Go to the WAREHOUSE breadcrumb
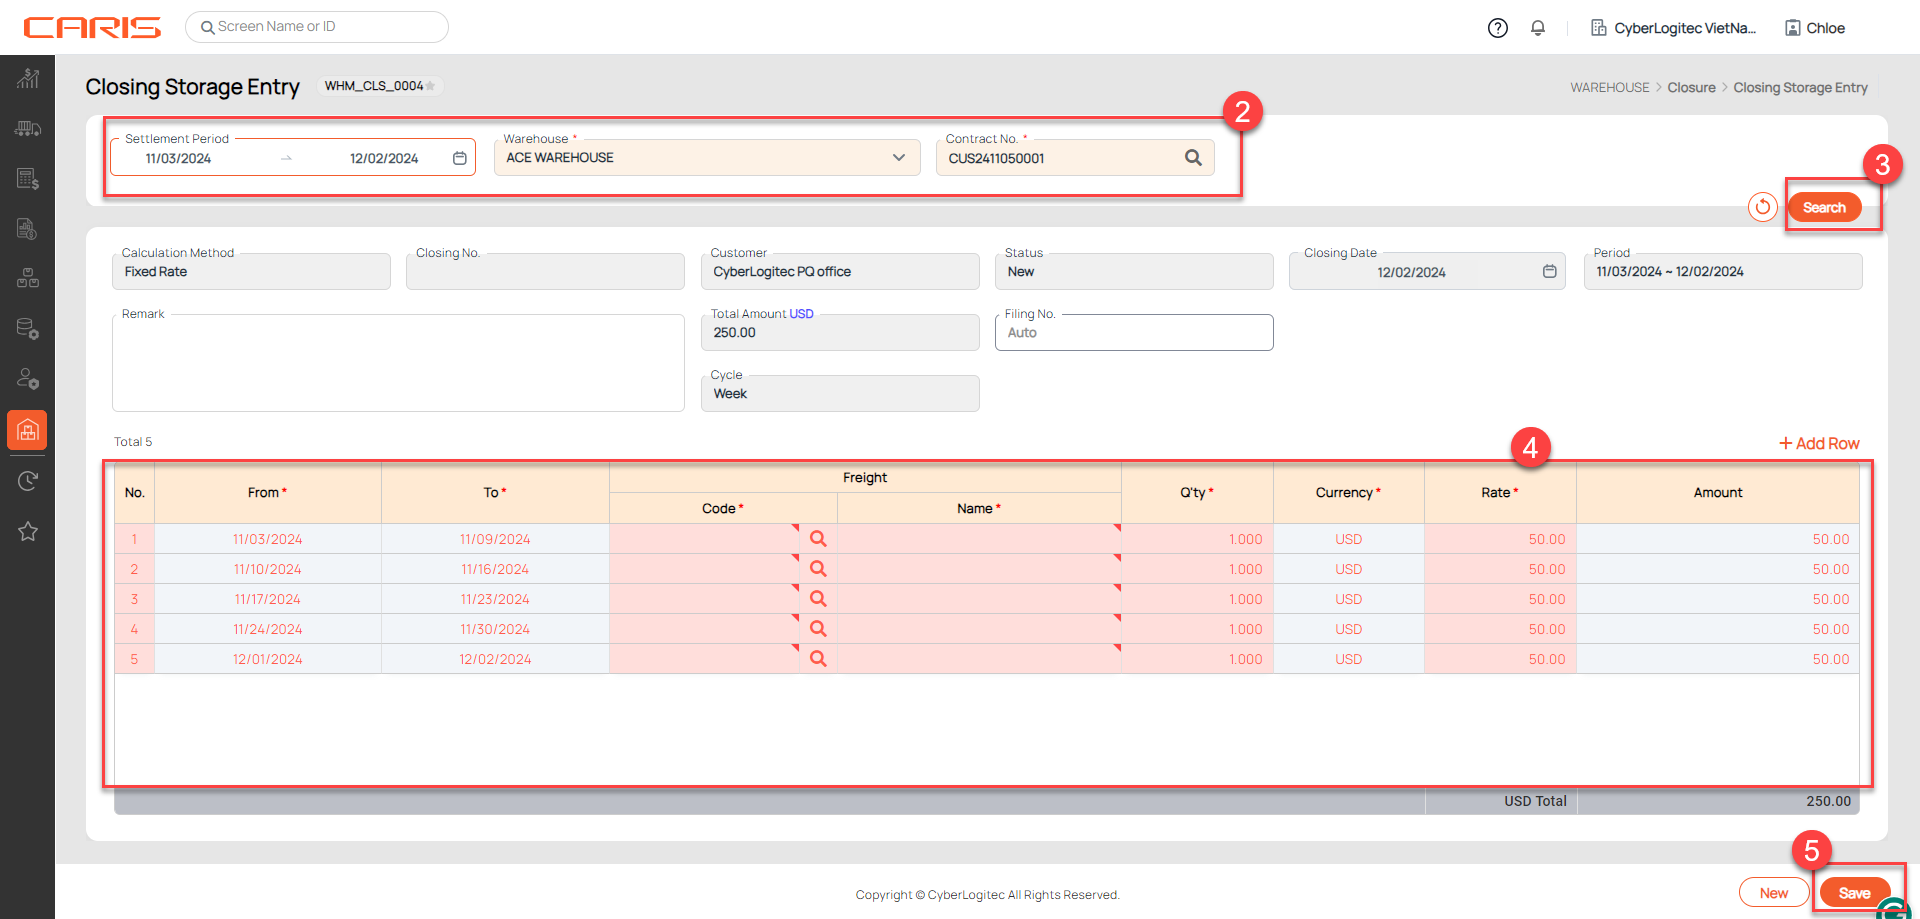 point(1609,88)
